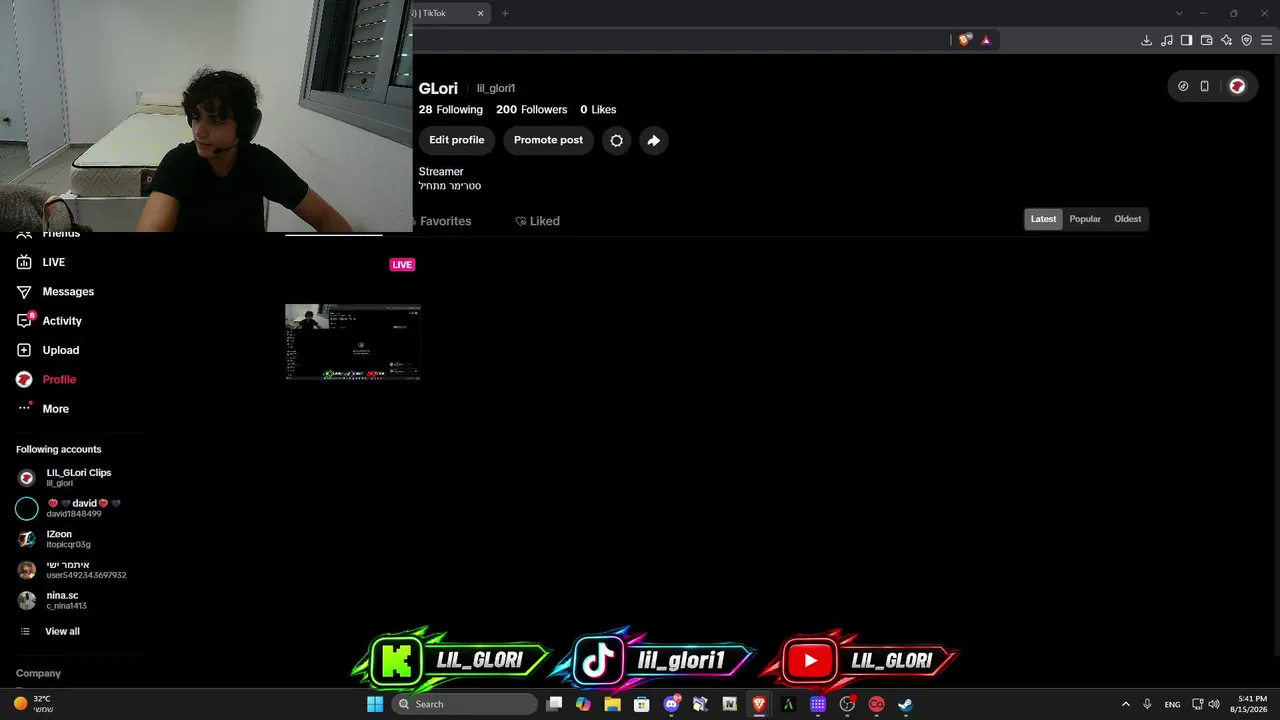This screenshot has height=720, width=1280.
Task: Sort videos by Oldest
Action: point(1127,219)
